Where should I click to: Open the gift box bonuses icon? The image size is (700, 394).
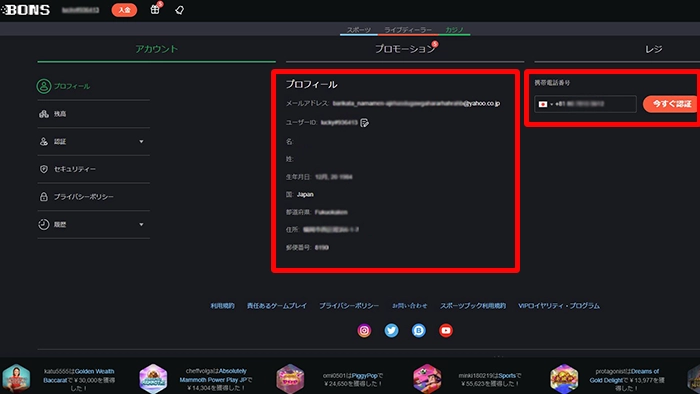(x=155, y=9)
